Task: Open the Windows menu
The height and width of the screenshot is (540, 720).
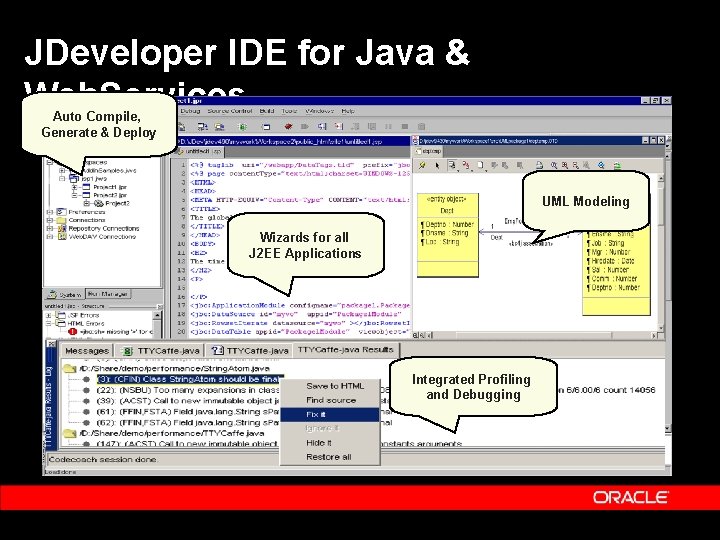Action: point(320,111)
